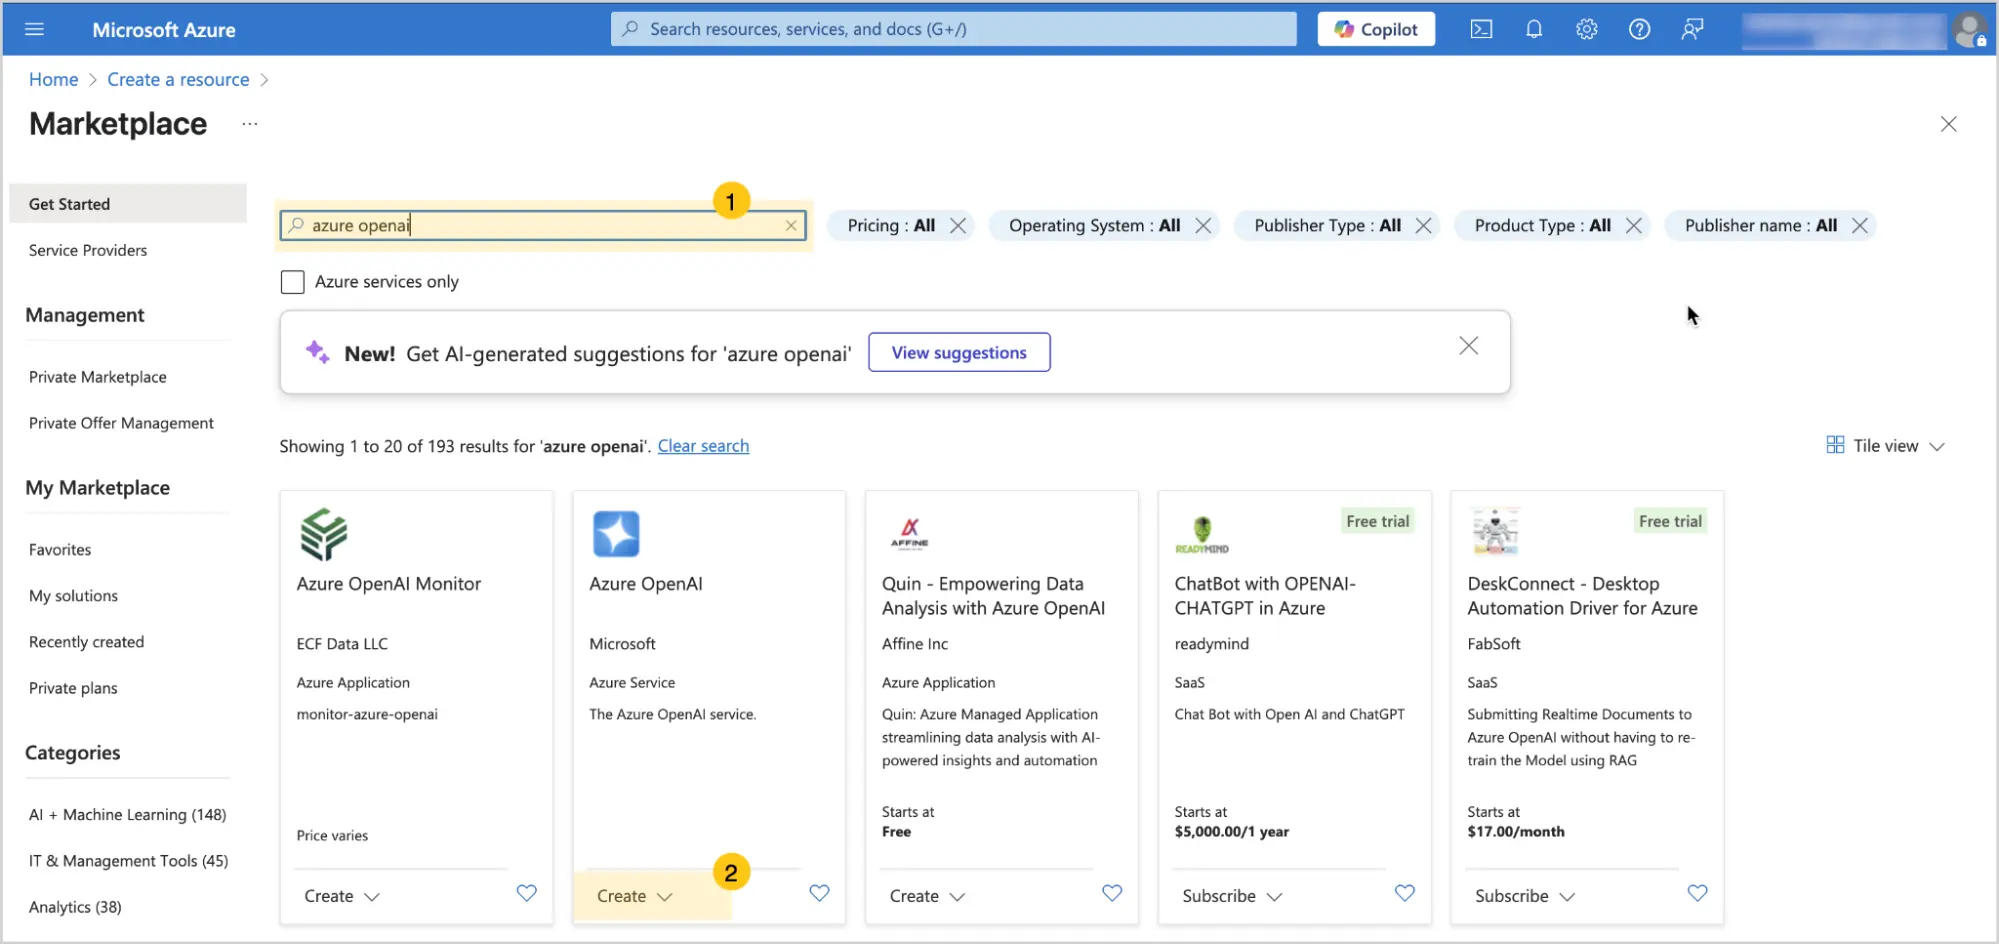This screenshot has width=1999, height=944.
Task: Select Service Providers in the sidebar
Action: point(88,250)
